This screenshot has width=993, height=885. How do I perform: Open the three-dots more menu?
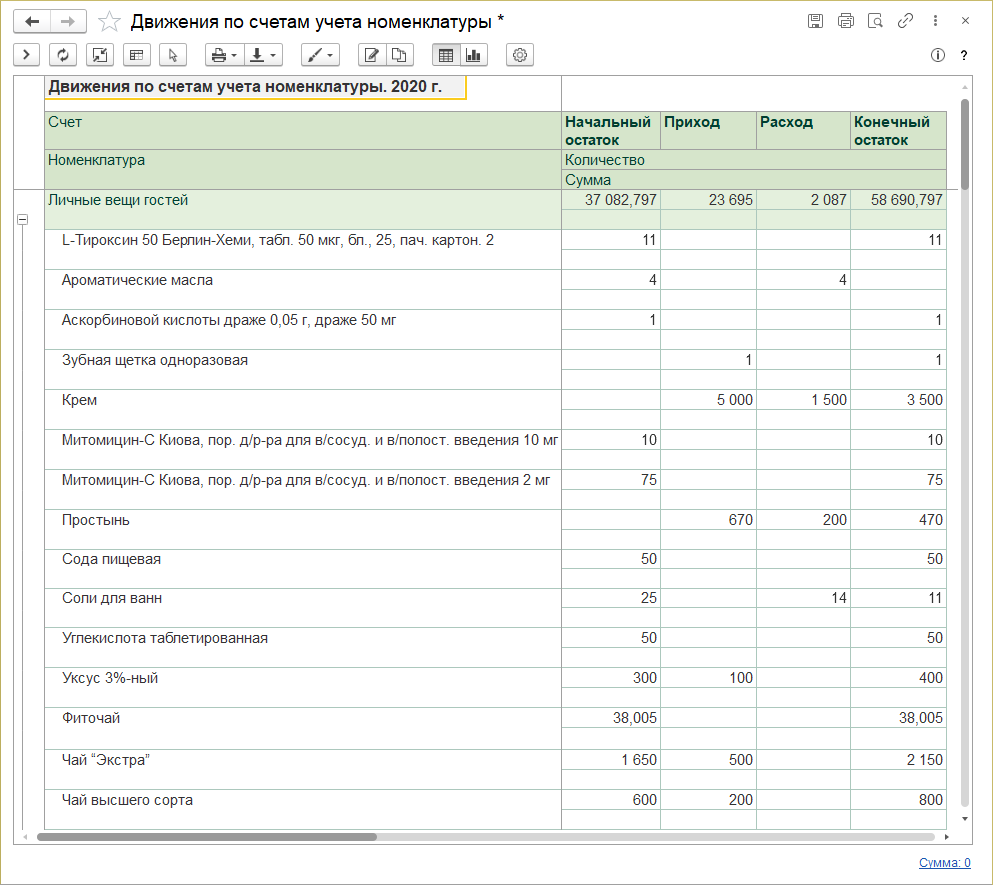pos(935,21)
